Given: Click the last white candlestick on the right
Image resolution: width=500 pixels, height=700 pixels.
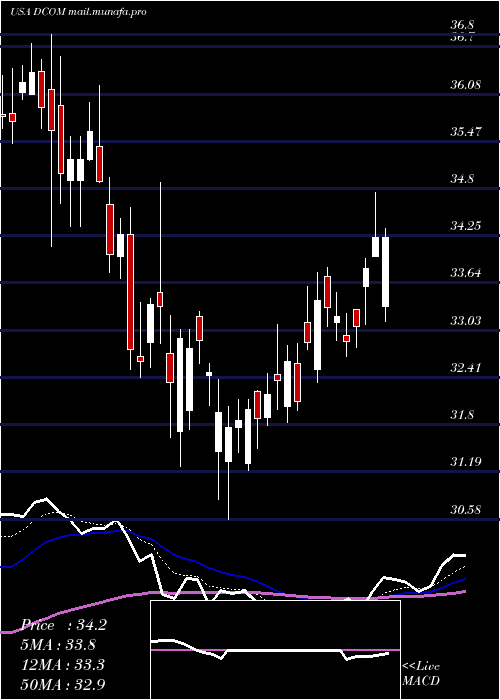Looking at the screenshot, I should tap(385, 272).
